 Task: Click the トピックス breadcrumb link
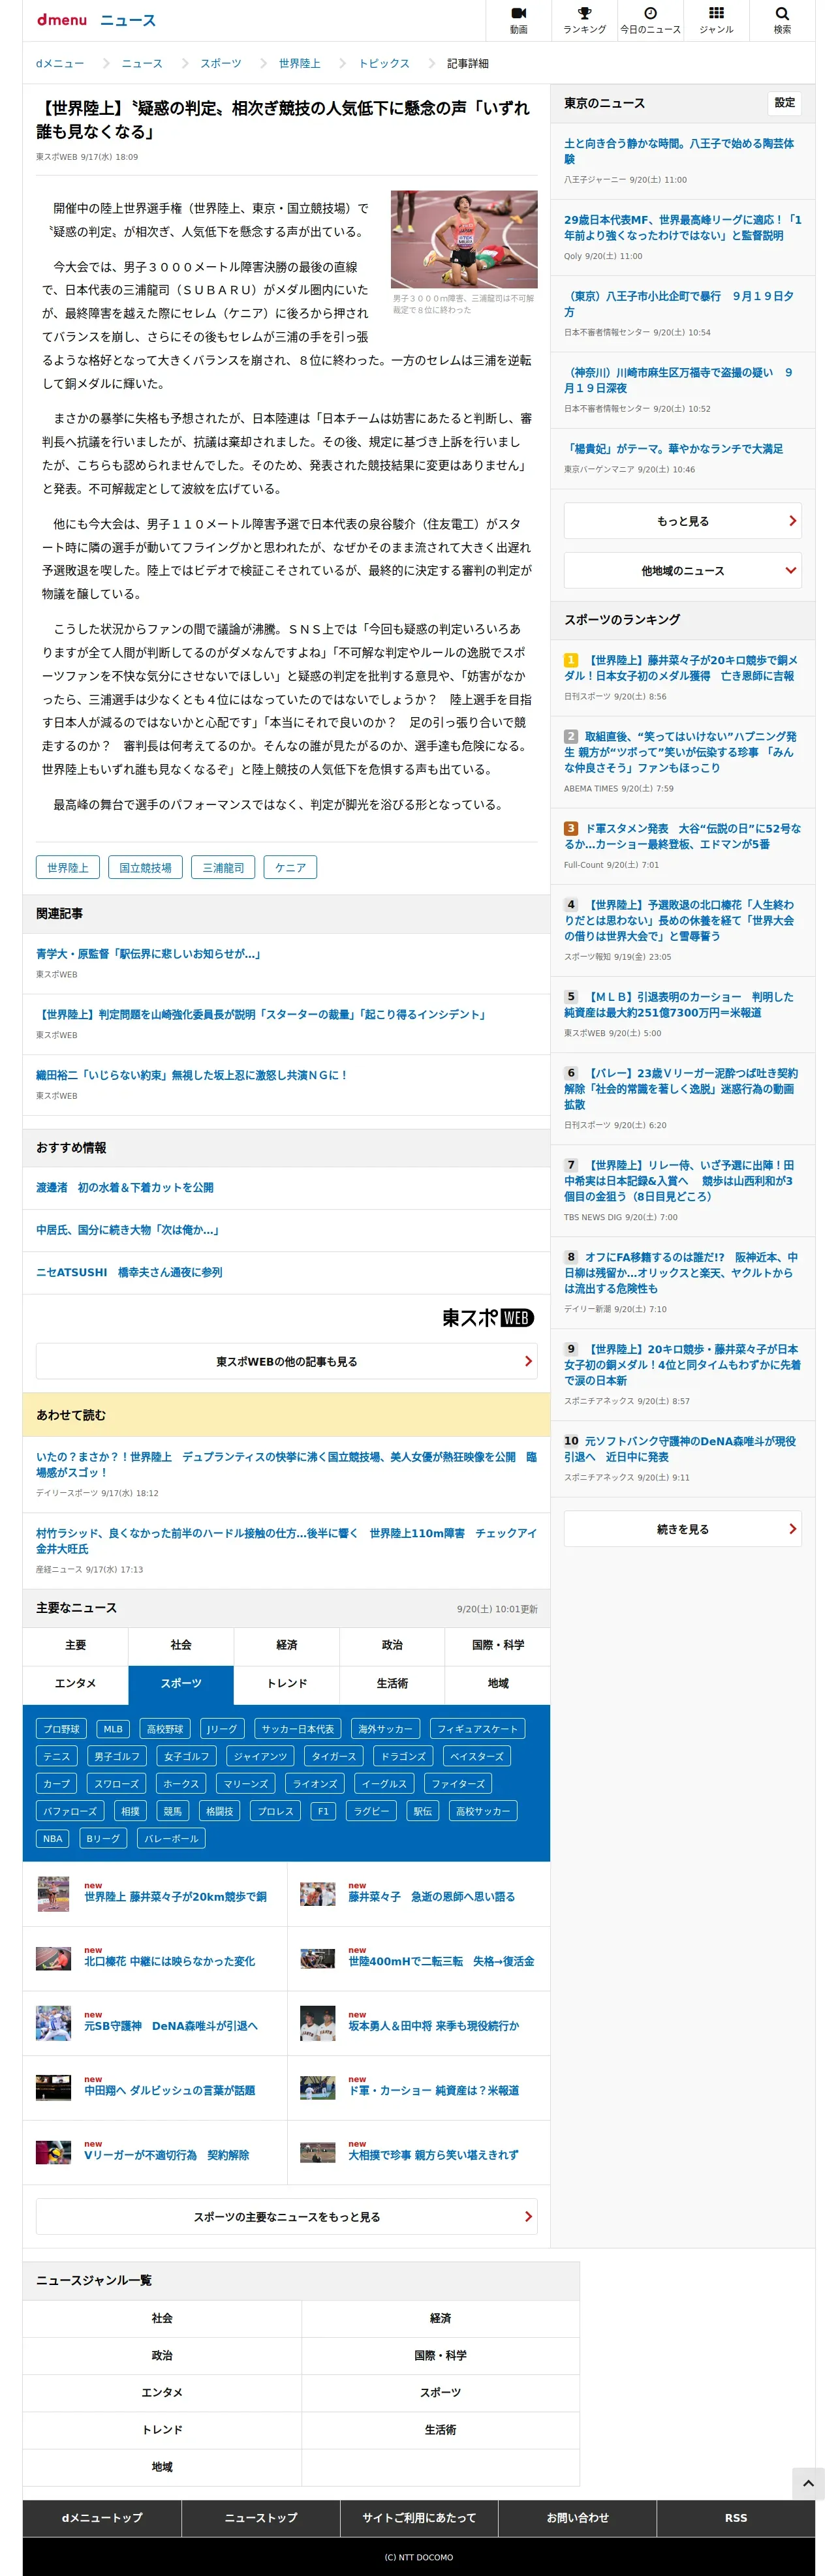click(384, 63)
